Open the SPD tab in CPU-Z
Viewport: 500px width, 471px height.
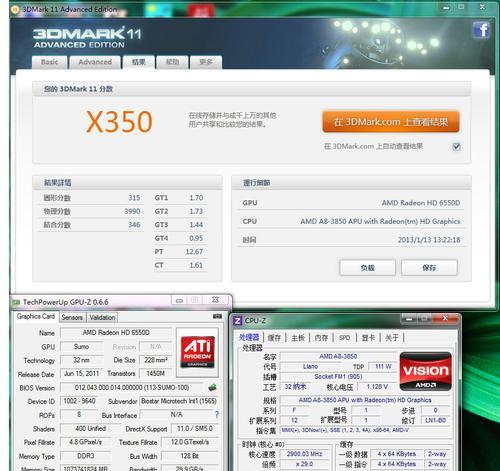pos(344,338)
